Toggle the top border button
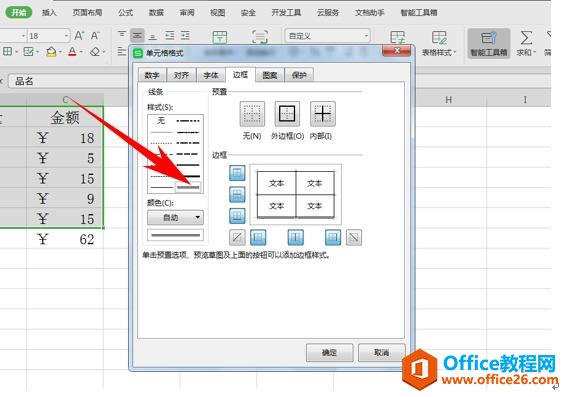565x397 pixels. pyautogui.click(x=237, y=173)
